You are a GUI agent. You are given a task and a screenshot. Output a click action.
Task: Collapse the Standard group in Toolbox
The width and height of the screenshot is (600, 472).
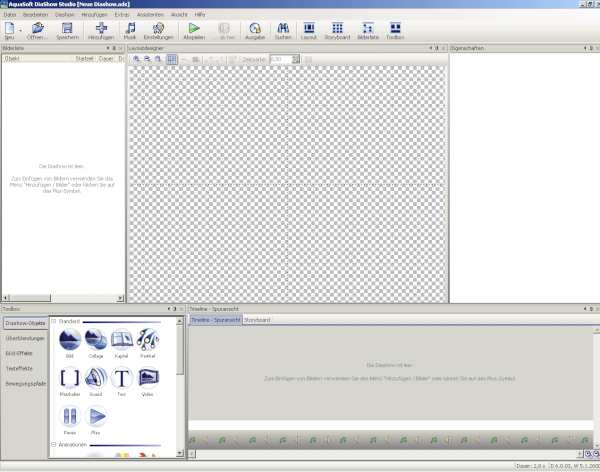tap(53, 321)
